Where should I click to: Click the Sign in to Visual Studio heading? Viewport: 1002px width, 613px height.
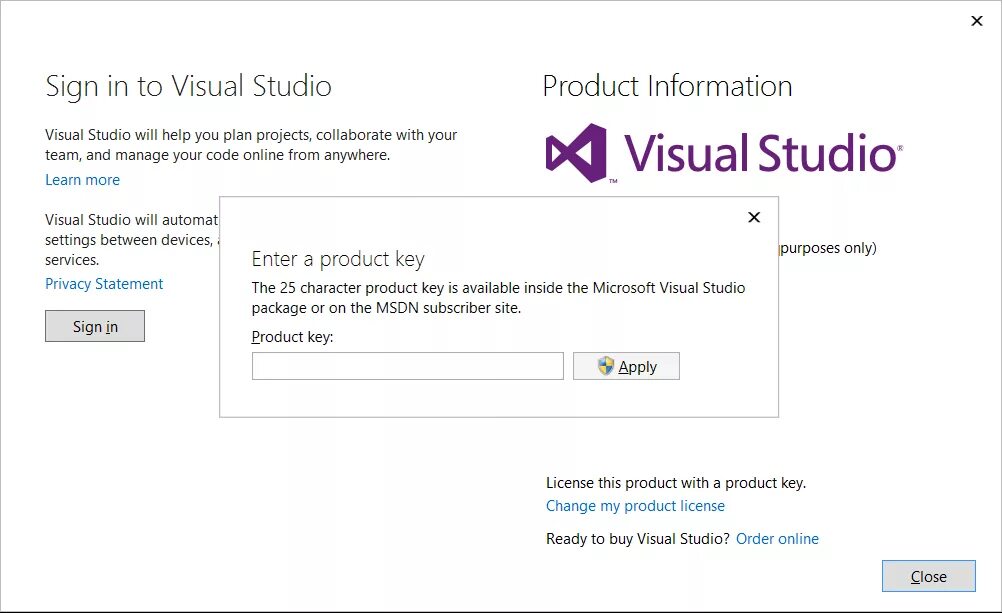[188, 86]
